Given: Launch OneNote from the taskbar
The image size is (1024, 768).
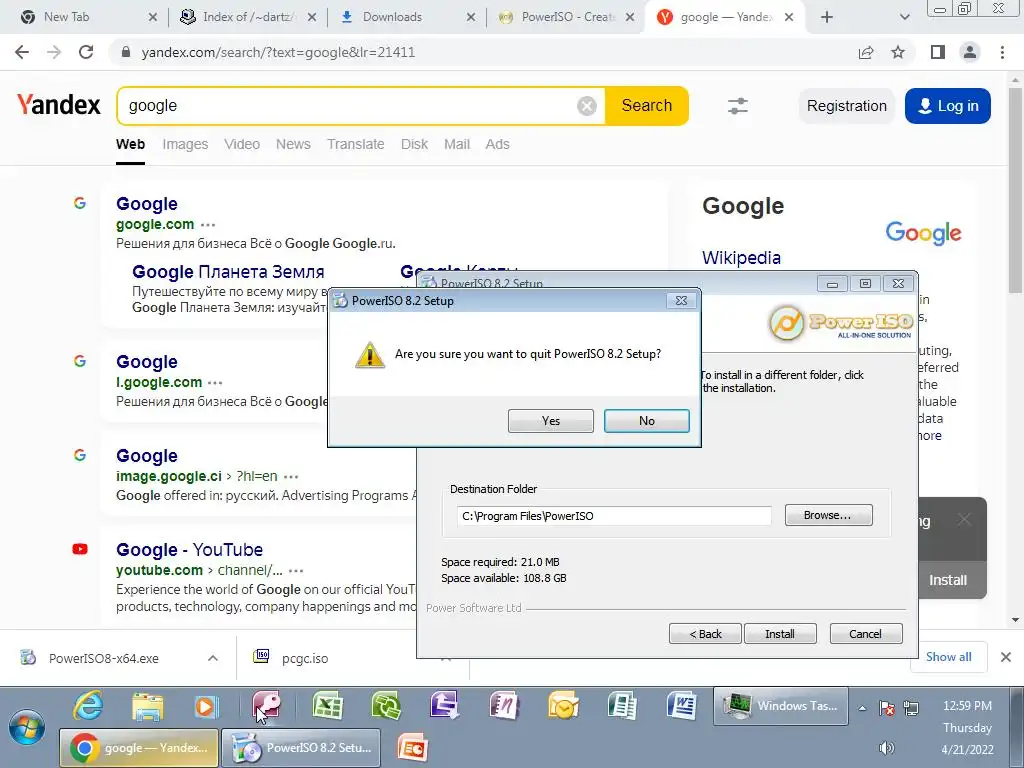Looking at the screenshot, I should pyautogui.click(x=504, y=705).
